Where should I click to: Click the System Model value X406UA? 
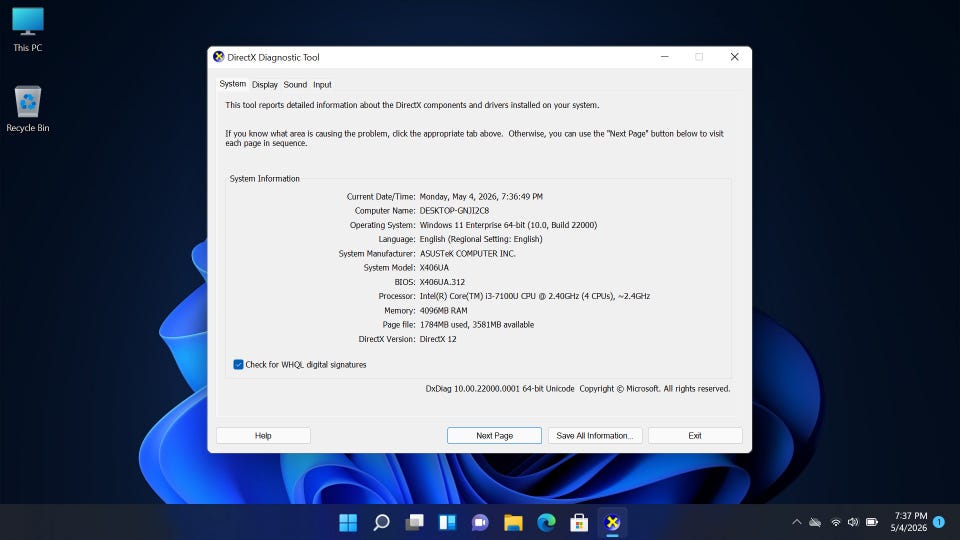(434, 268)
